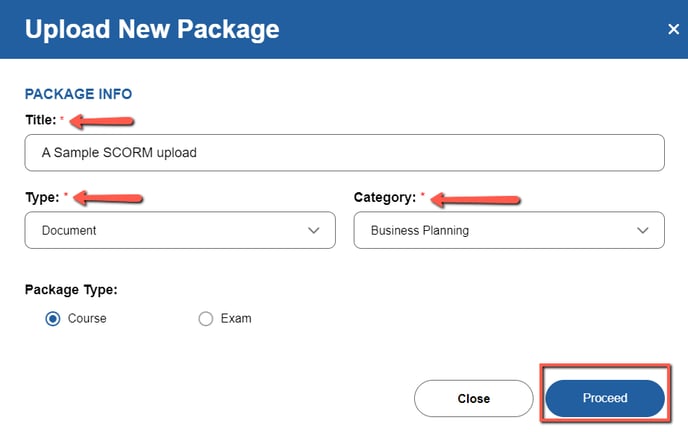Click the red arrow pointing at Title
The image size is (688, 432).
click(x=102, y=121)
